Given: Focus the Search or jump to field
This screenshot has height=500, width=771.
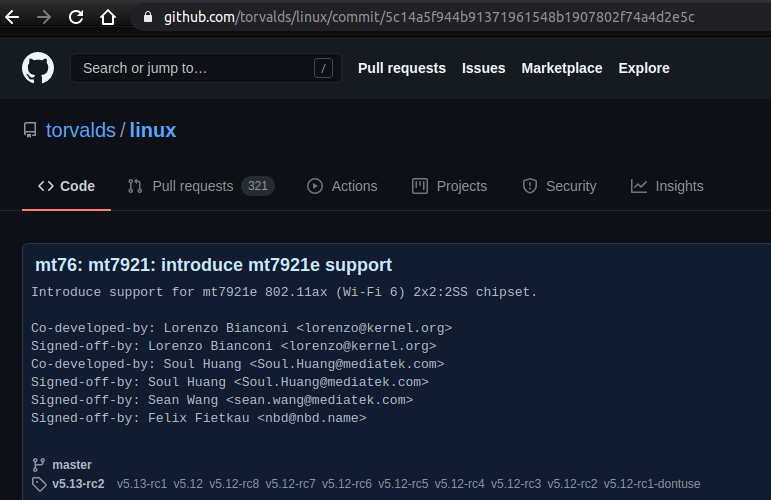Looking at the screenshot, I should point(206,68).
